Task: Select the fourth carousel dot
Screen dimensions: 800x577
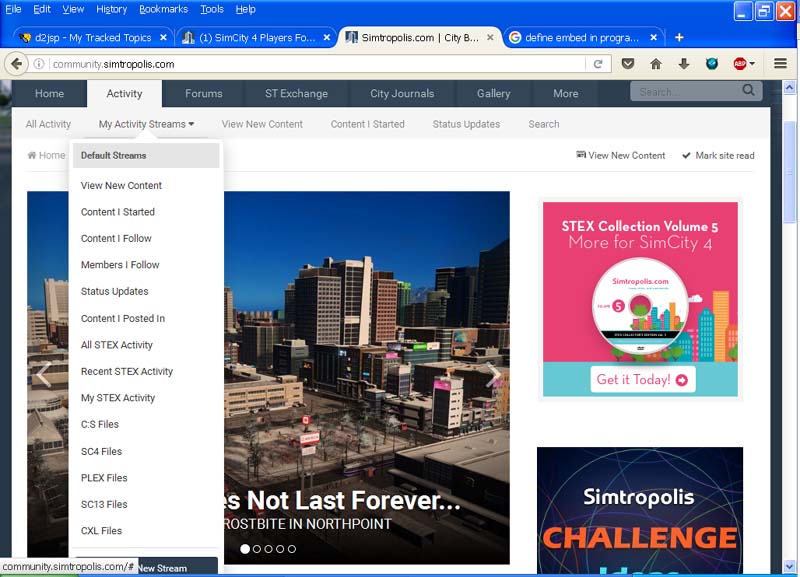Action: tap(280, 549)
